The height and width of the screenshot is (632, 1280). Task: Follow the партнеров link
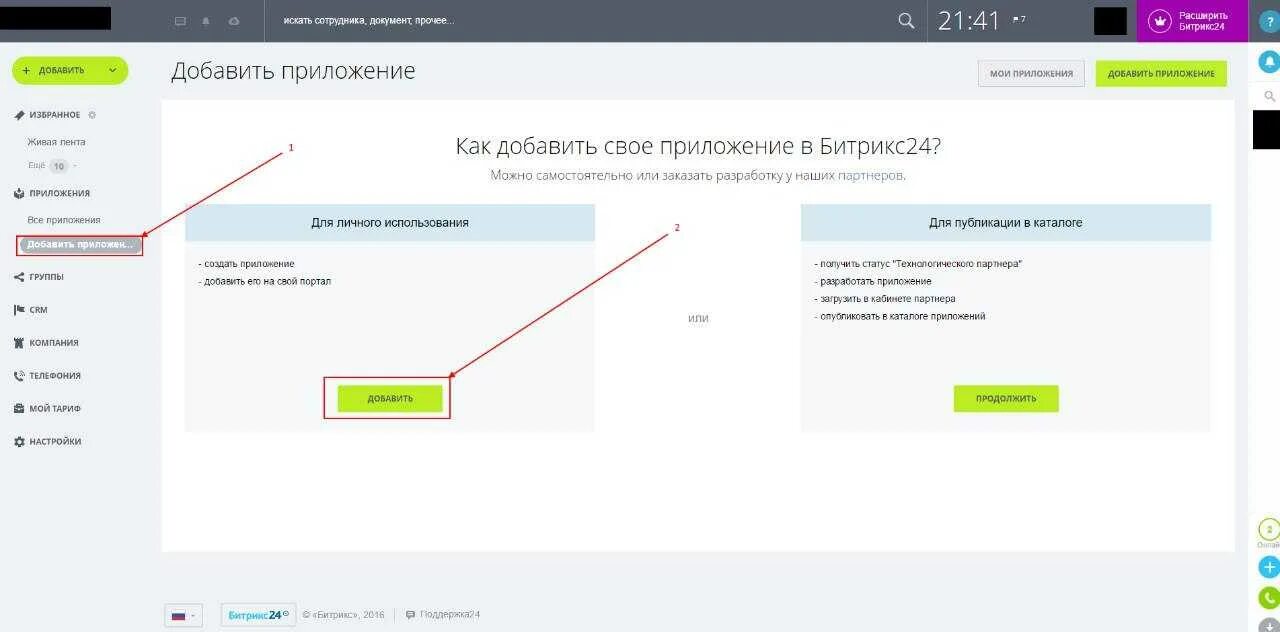(870, 175)
